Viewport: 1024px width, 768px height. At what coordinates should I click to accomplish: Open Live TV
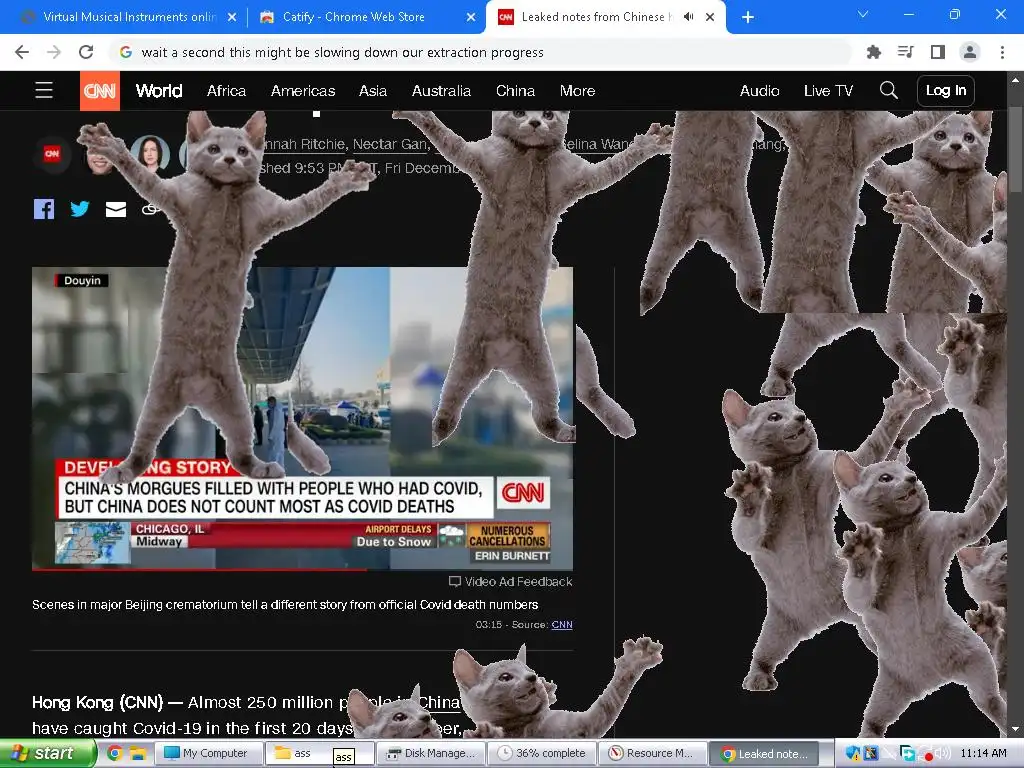coord(828,91)
